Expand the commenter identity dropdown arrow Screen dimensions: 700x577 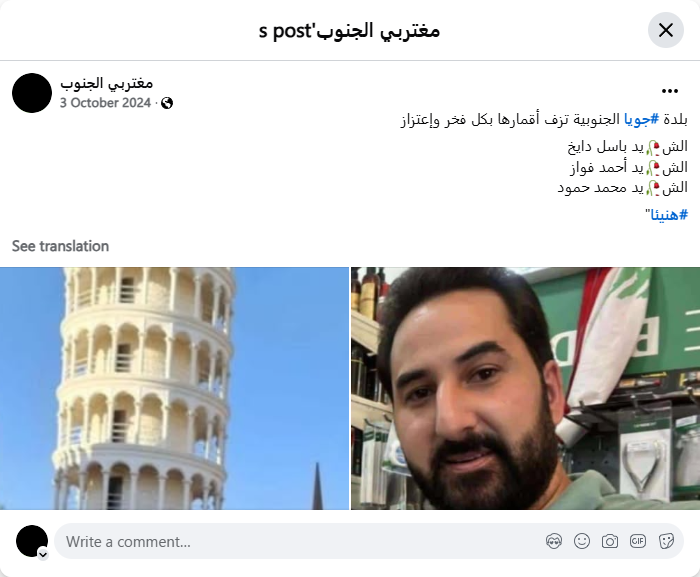click(x=43, y=554)
